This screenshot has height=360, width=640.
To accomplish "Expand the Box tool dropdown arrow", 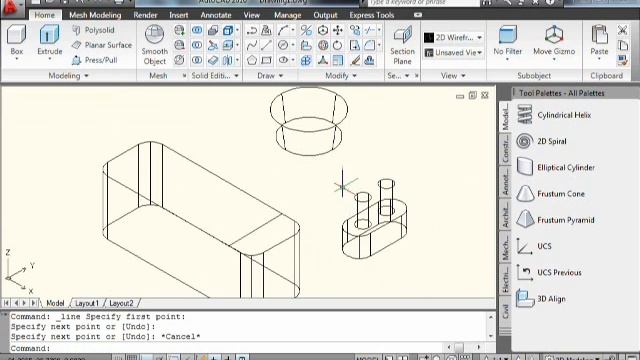I will coord(17,59).
